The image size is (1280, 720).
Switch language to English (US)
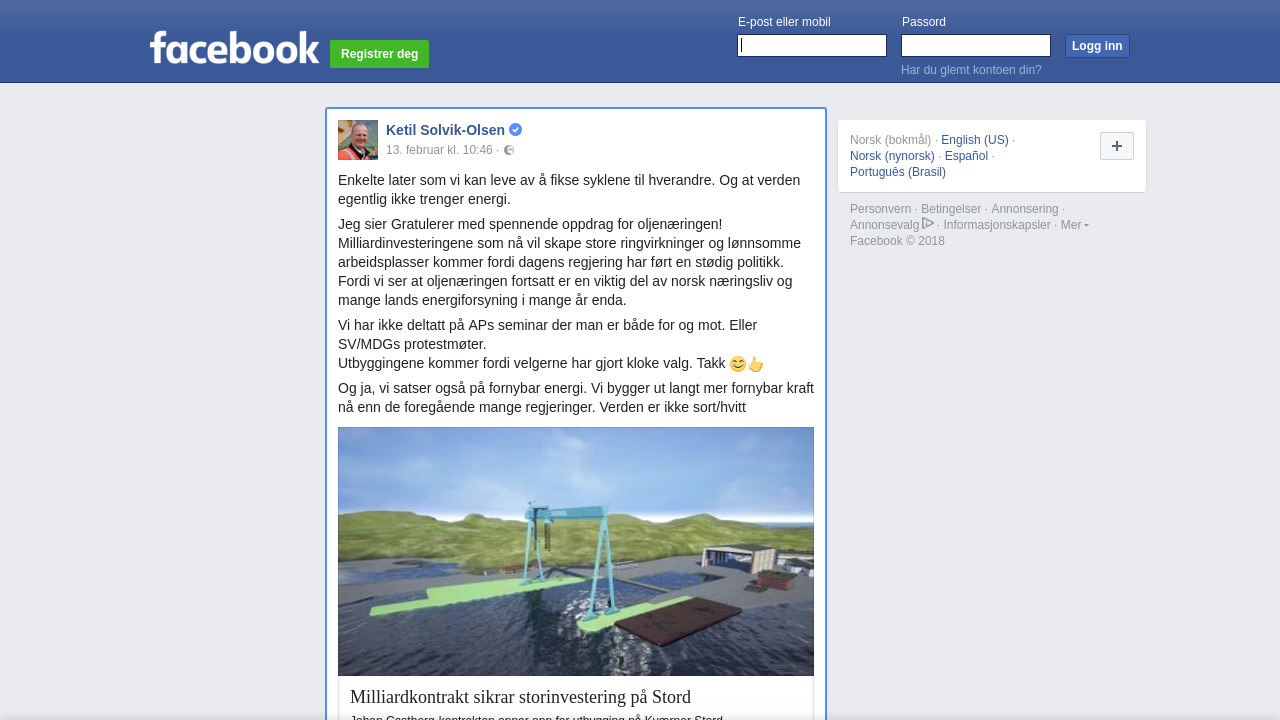[975, 140]
